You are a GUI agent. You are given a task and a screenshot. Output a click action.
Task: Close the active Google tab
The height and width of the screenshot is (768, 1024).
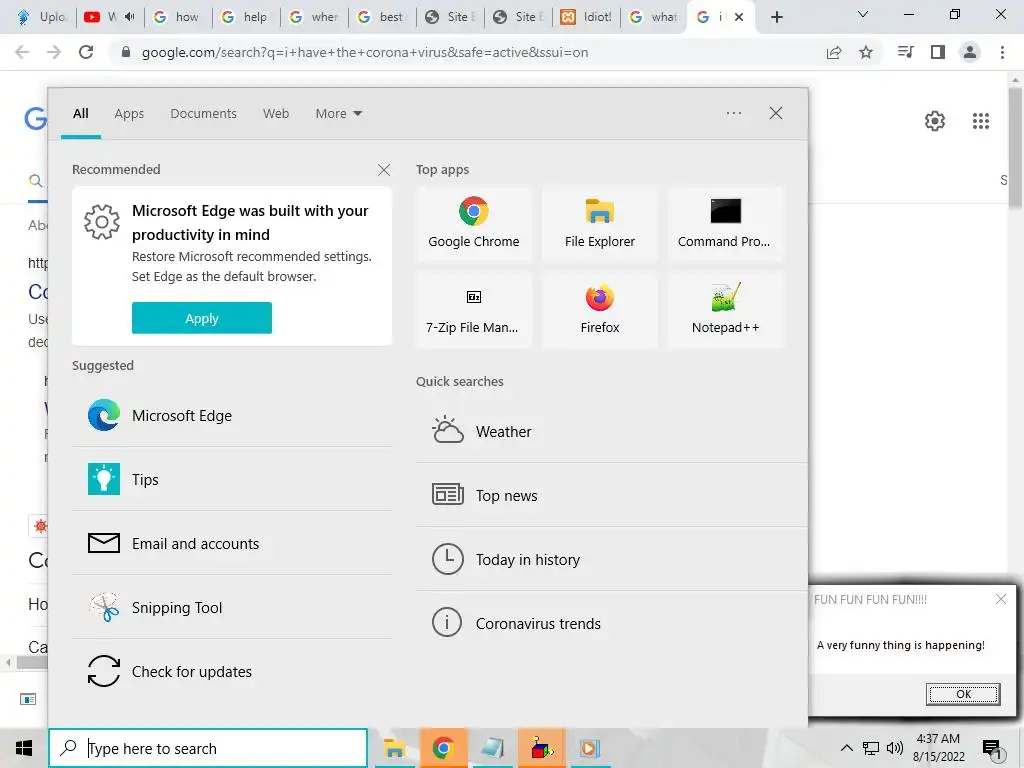click(739, 17)
